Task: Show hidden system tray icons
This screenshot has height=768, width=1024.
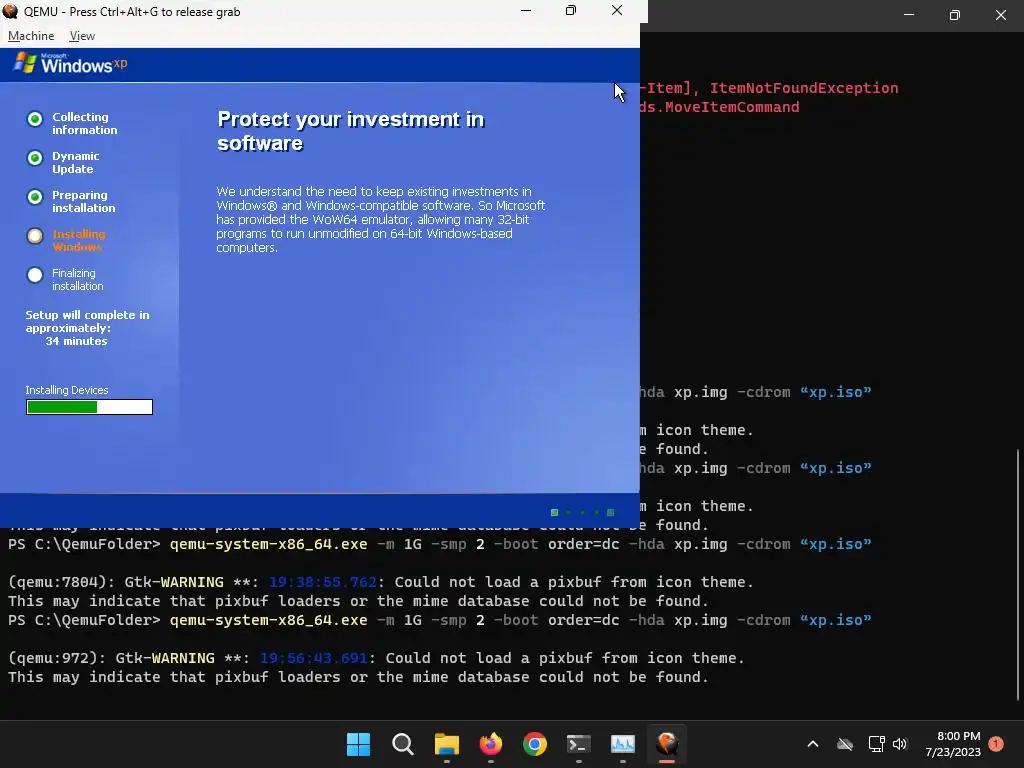Action: pos(813,744)
